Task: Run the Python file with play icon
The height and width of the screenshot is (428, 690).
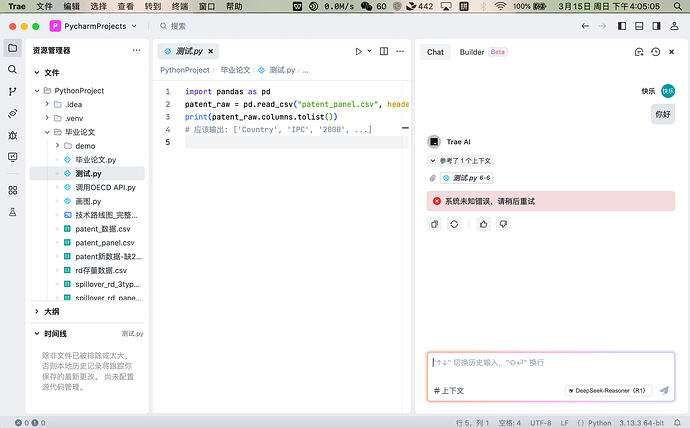Action: click(x=359, y=51)
